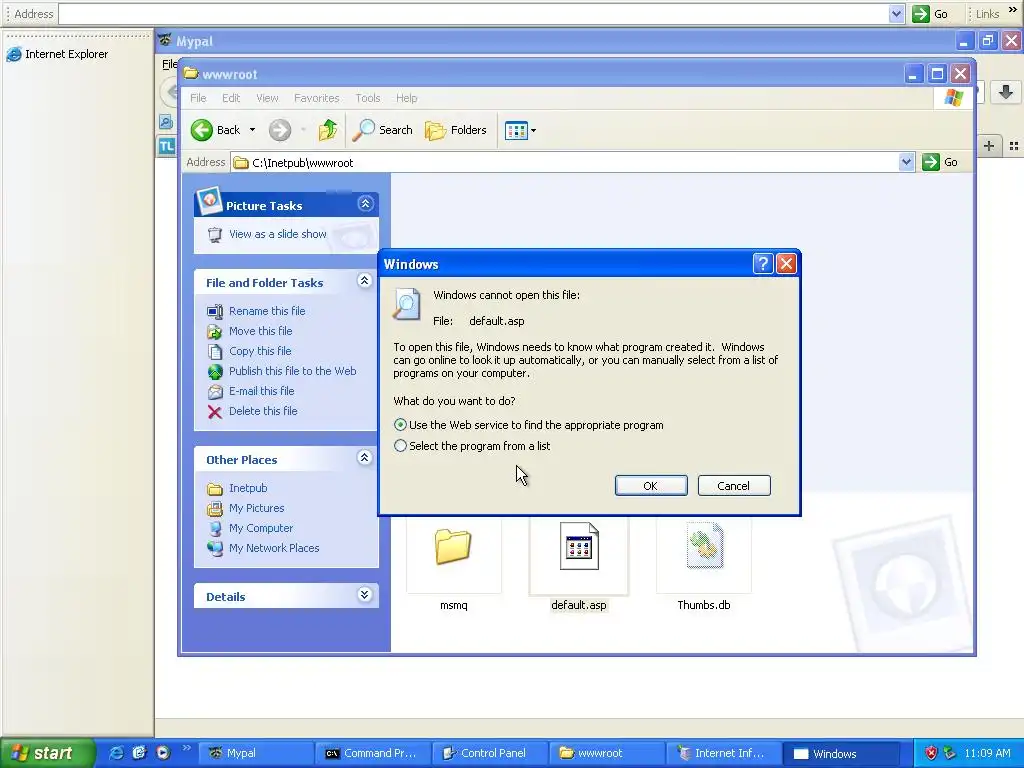
Task: Click 'Publish this file to the Web'
Action: 293,371
